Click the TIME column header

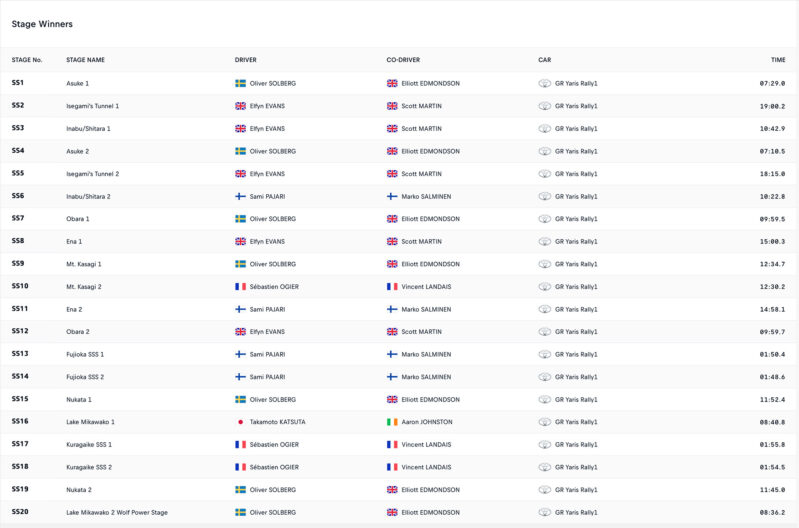click(x=778, y=60)
